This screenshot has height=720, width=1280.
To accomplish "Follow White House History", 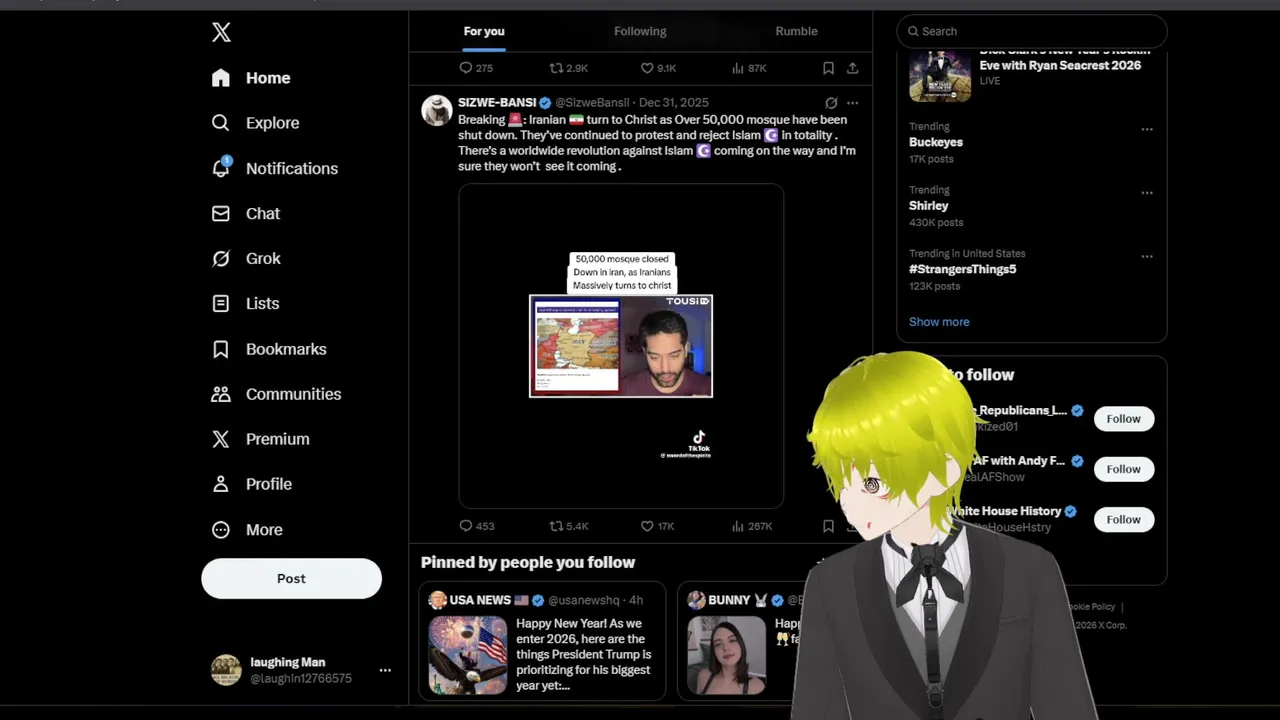I will 1124,520.
